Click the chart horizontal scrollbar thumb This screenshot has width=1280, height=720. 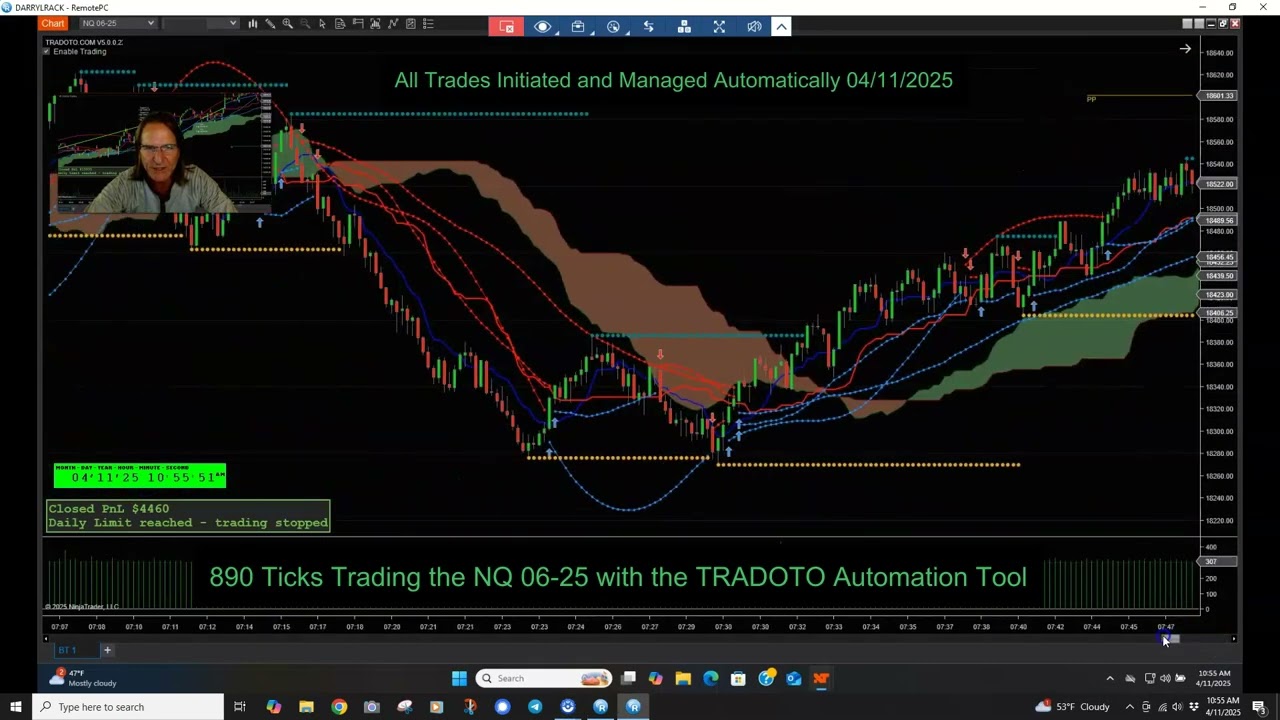point(1171,639)
